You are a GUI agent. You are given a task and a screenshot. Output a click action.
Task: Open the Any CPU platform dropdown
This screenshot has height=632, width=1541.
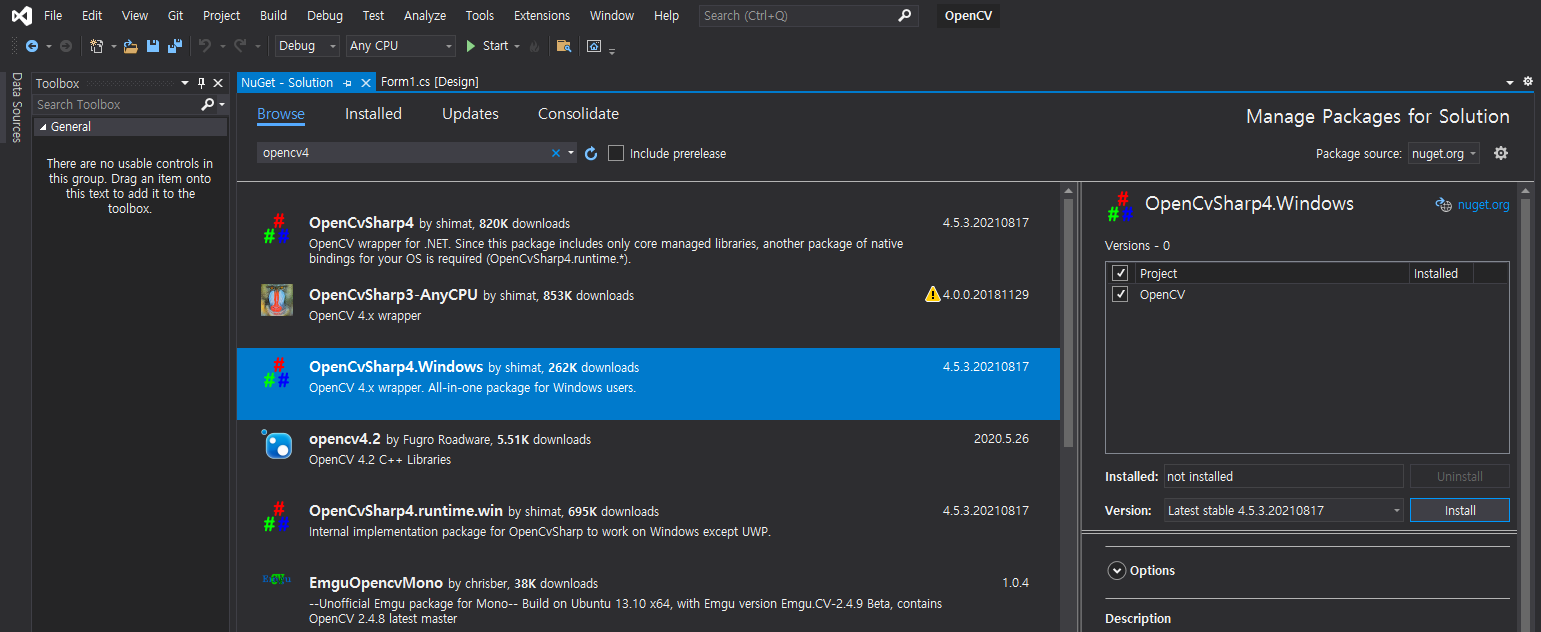400,46
